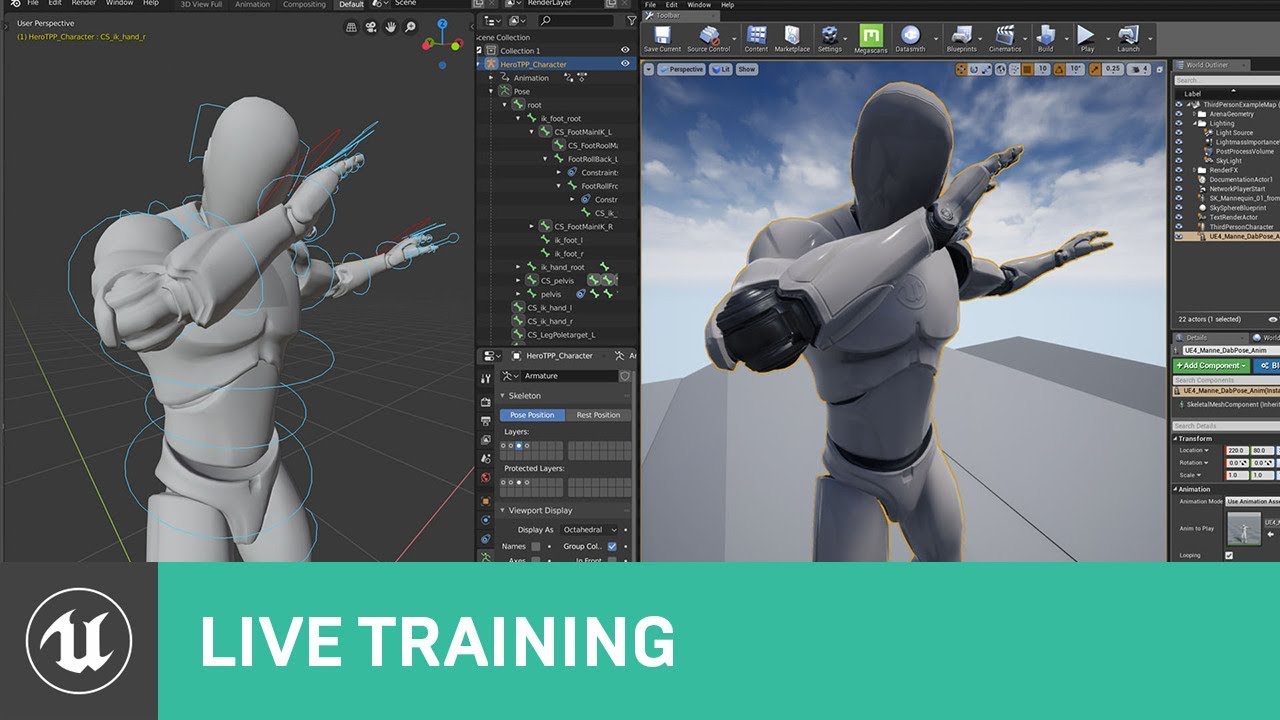
Task: Open the Display As Octahedral dropdown
Action: coord(588,529)
